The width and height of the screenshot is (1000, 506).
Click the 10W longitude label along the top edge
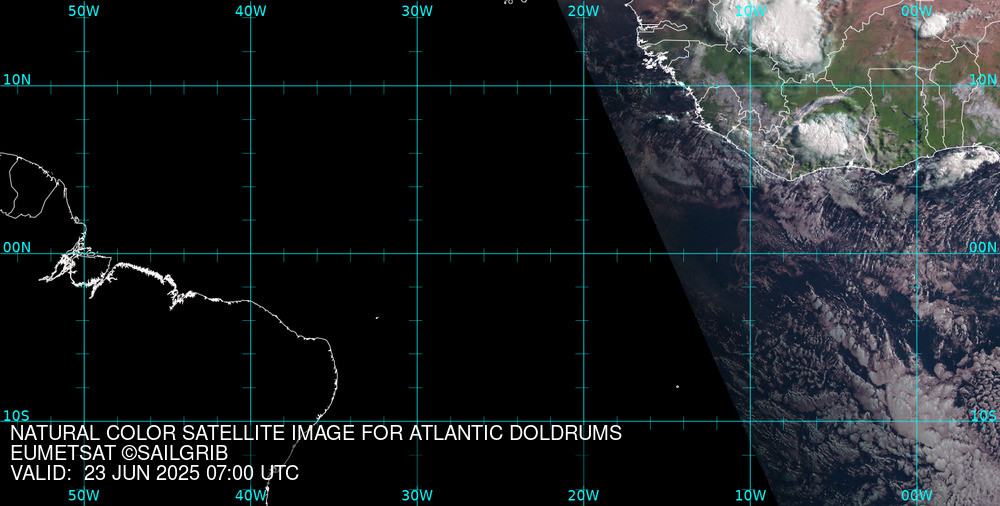tap(751, 11)
